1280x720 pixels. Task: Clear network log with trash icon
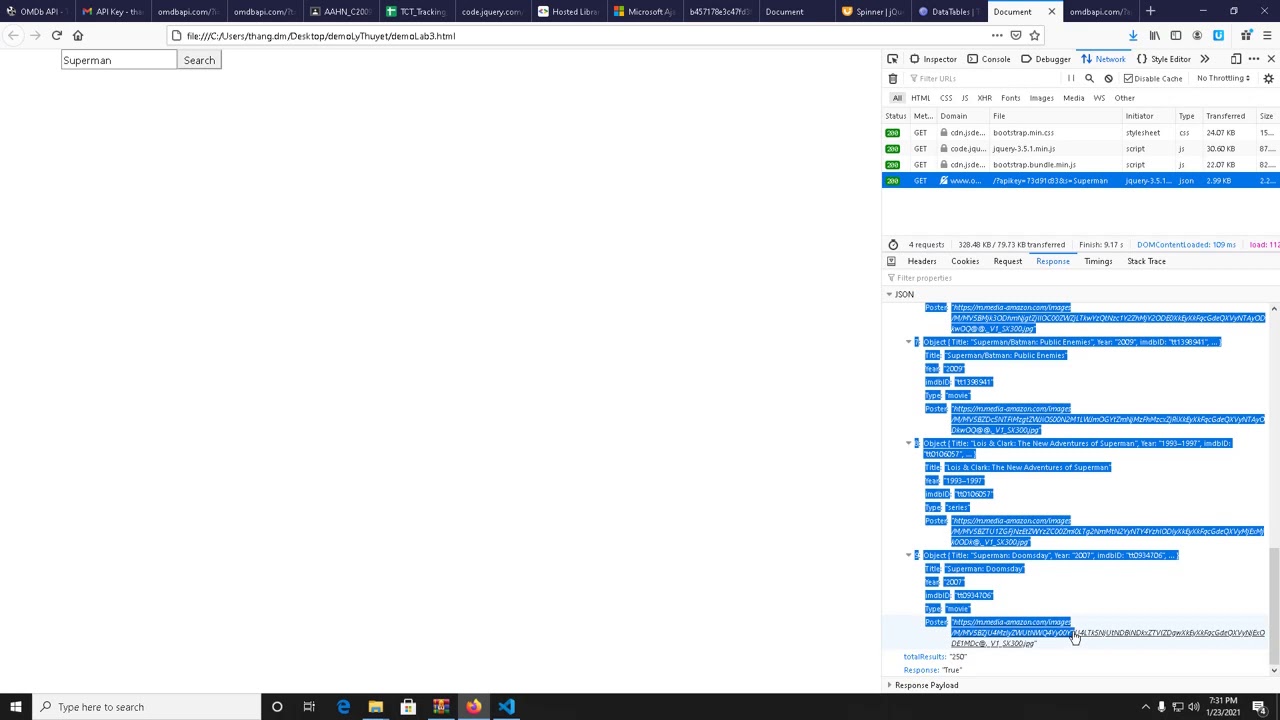893,78
